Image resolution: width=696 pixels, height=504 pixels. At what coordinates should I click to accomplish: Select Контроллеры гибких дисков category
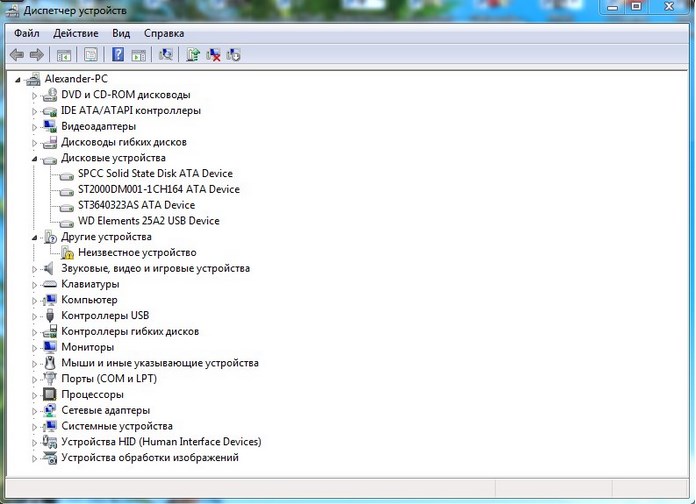(130, 331)
